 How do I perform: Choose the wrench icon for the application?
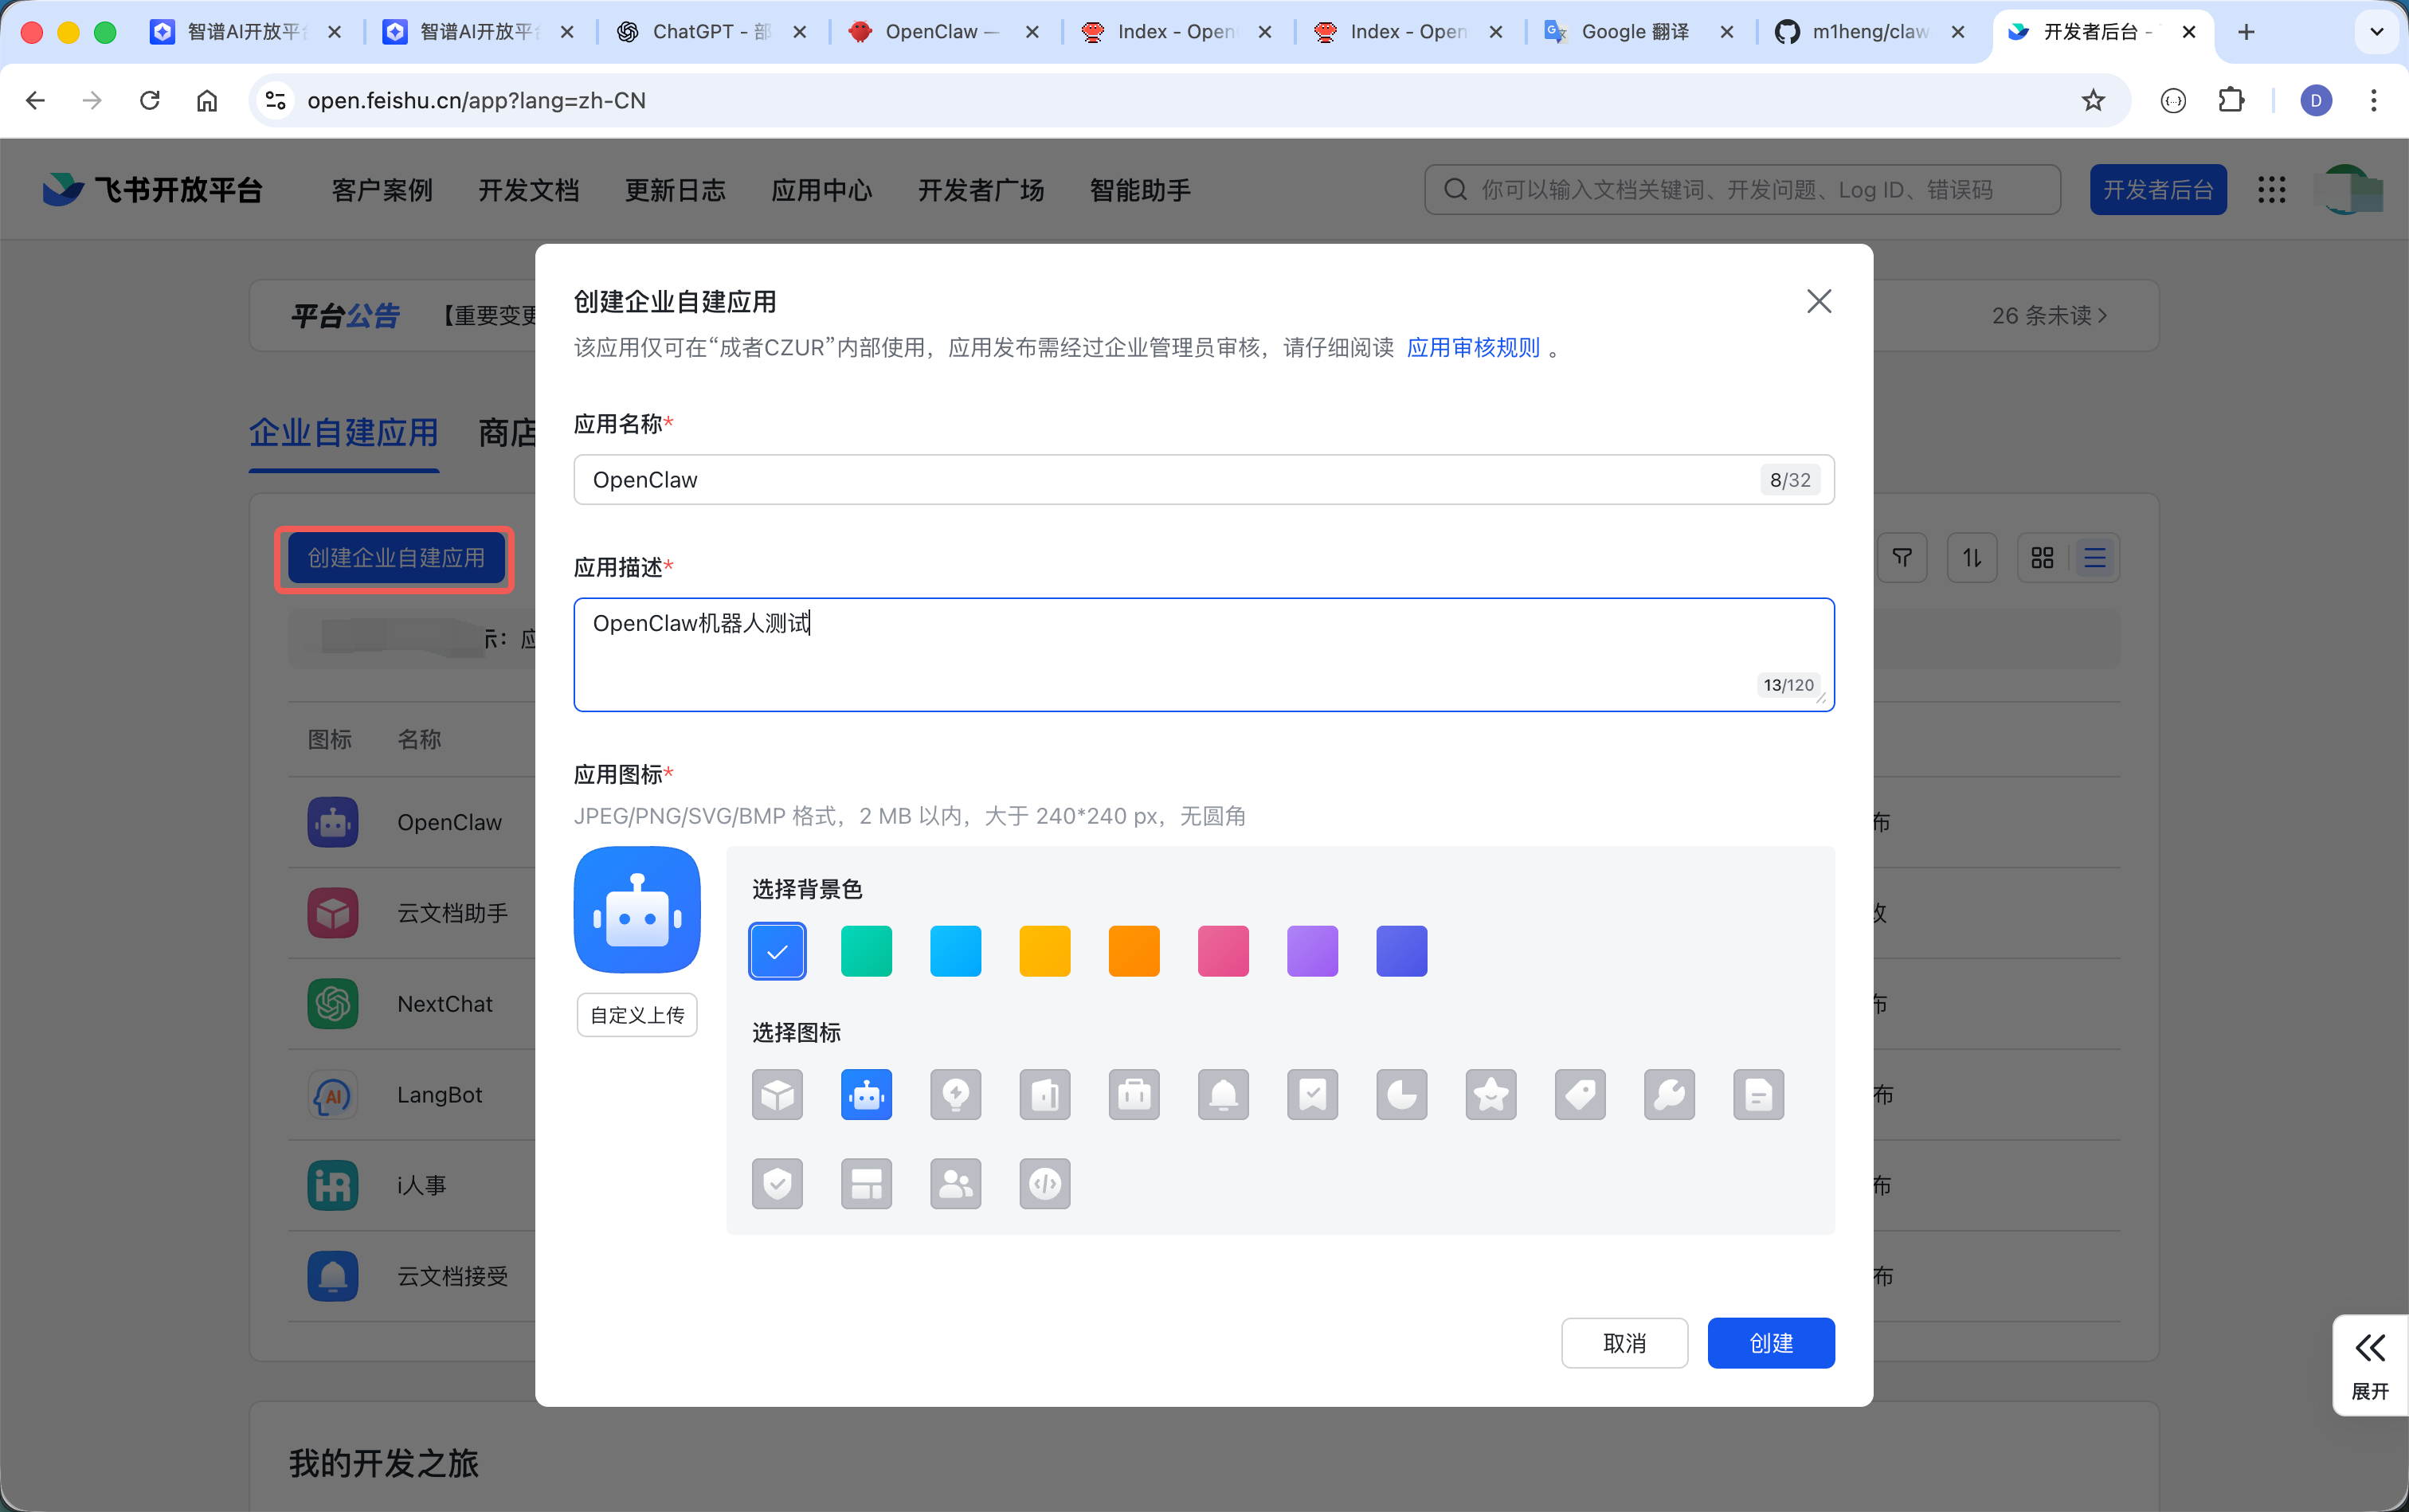[1668, 1094]
